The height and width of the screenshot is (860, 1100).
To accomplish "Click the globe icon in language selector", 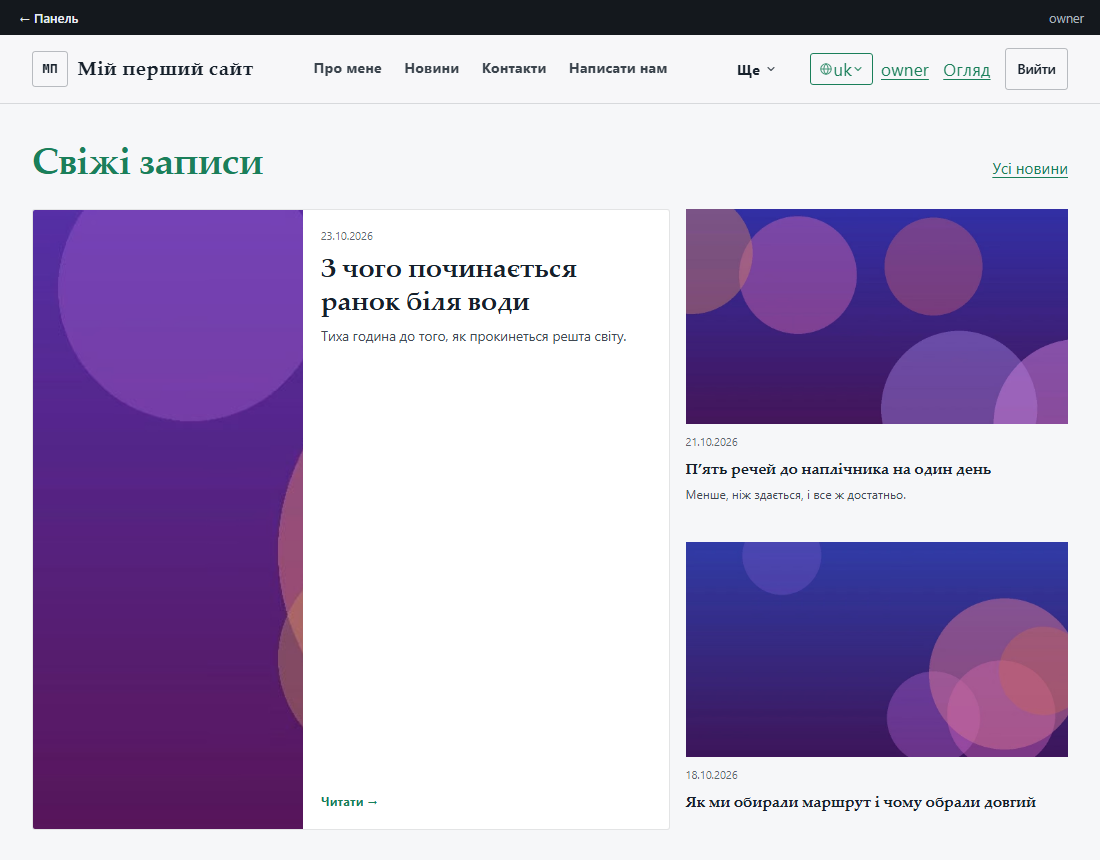I will [826, 69].
